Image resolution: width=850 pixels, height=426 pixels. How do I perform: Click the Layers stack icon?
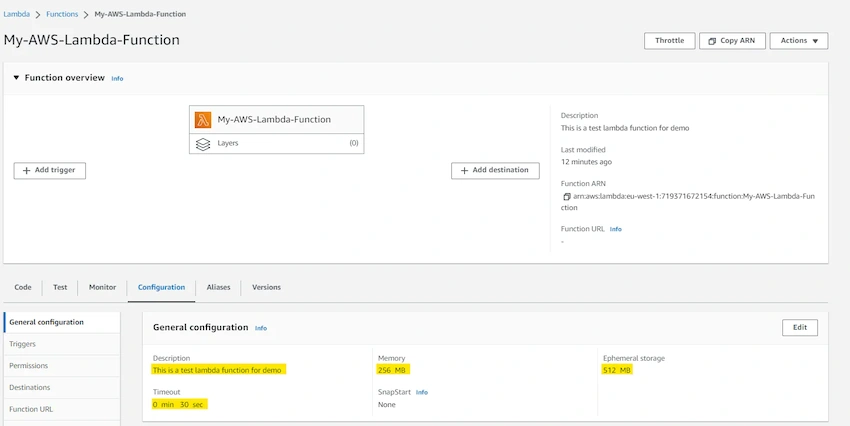pos(203,144)
